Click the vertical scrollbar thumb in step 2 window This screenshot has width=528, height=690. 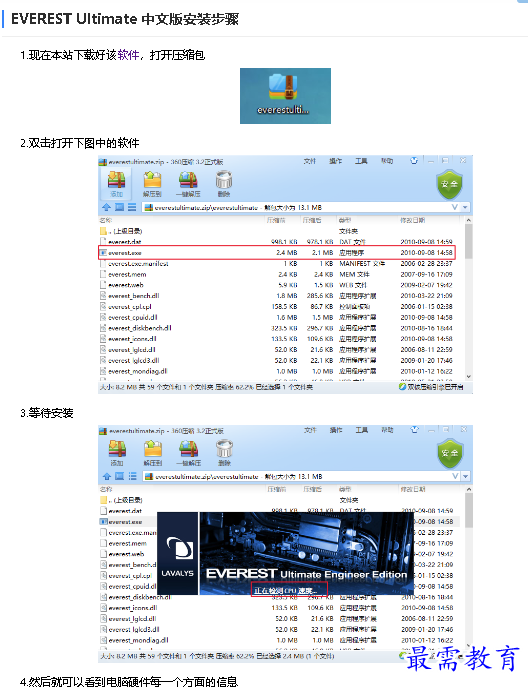[468, 241]
